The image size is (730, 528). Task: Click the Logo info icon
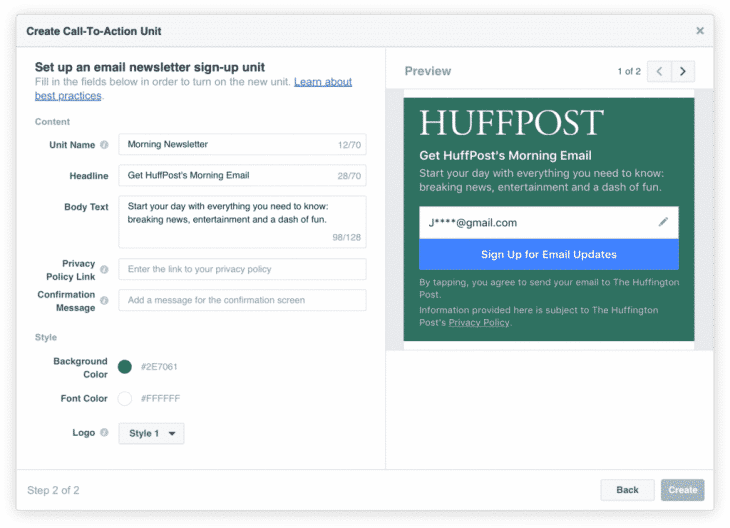(104, 433)
